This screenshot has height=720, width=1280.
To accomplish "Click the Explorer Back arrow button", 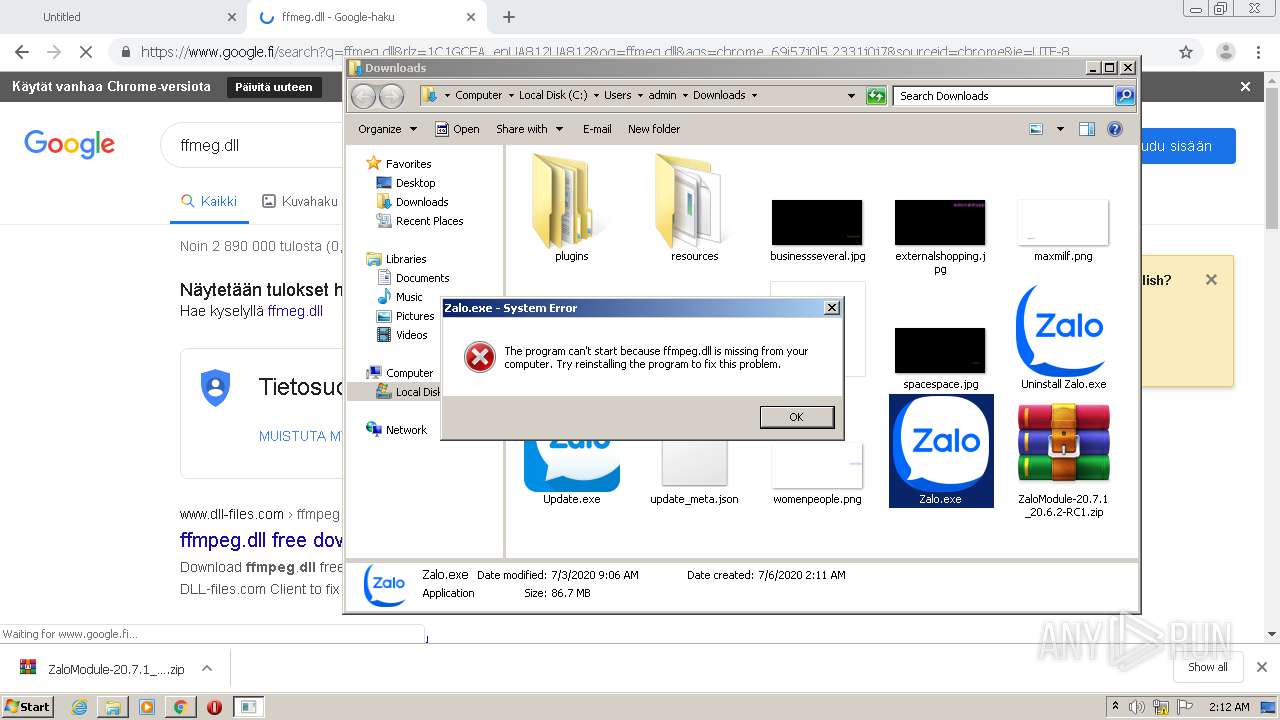I will pos(364,96).
